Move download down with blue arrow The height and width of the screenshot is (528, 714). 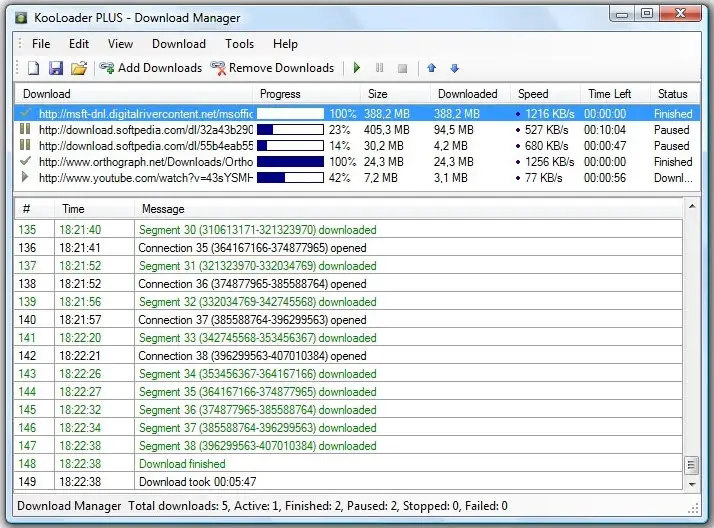coord(454,68)
